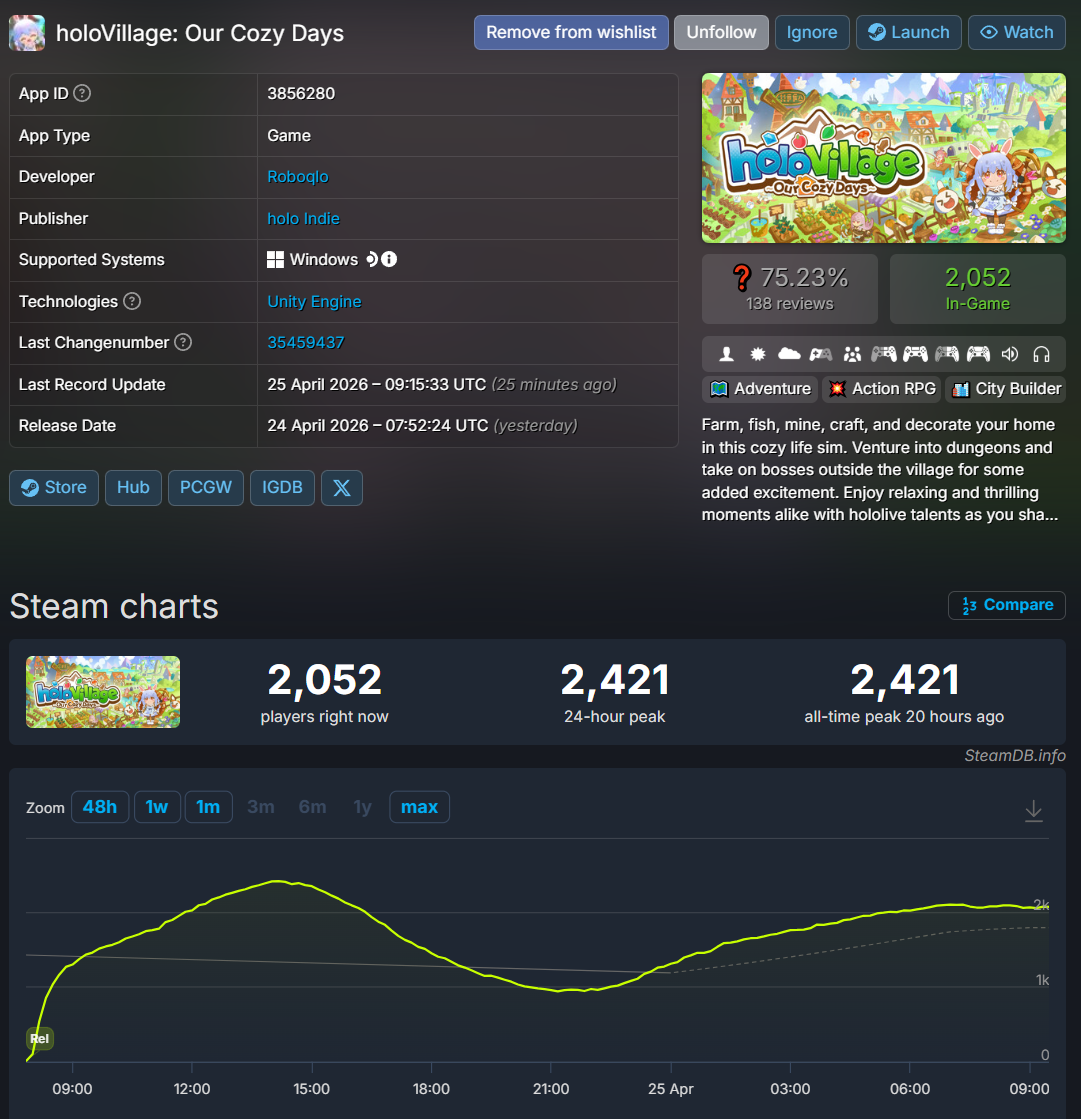1081x1119 pixels.
Task: Open the Compare charts button
Action: click(1006, 605)
